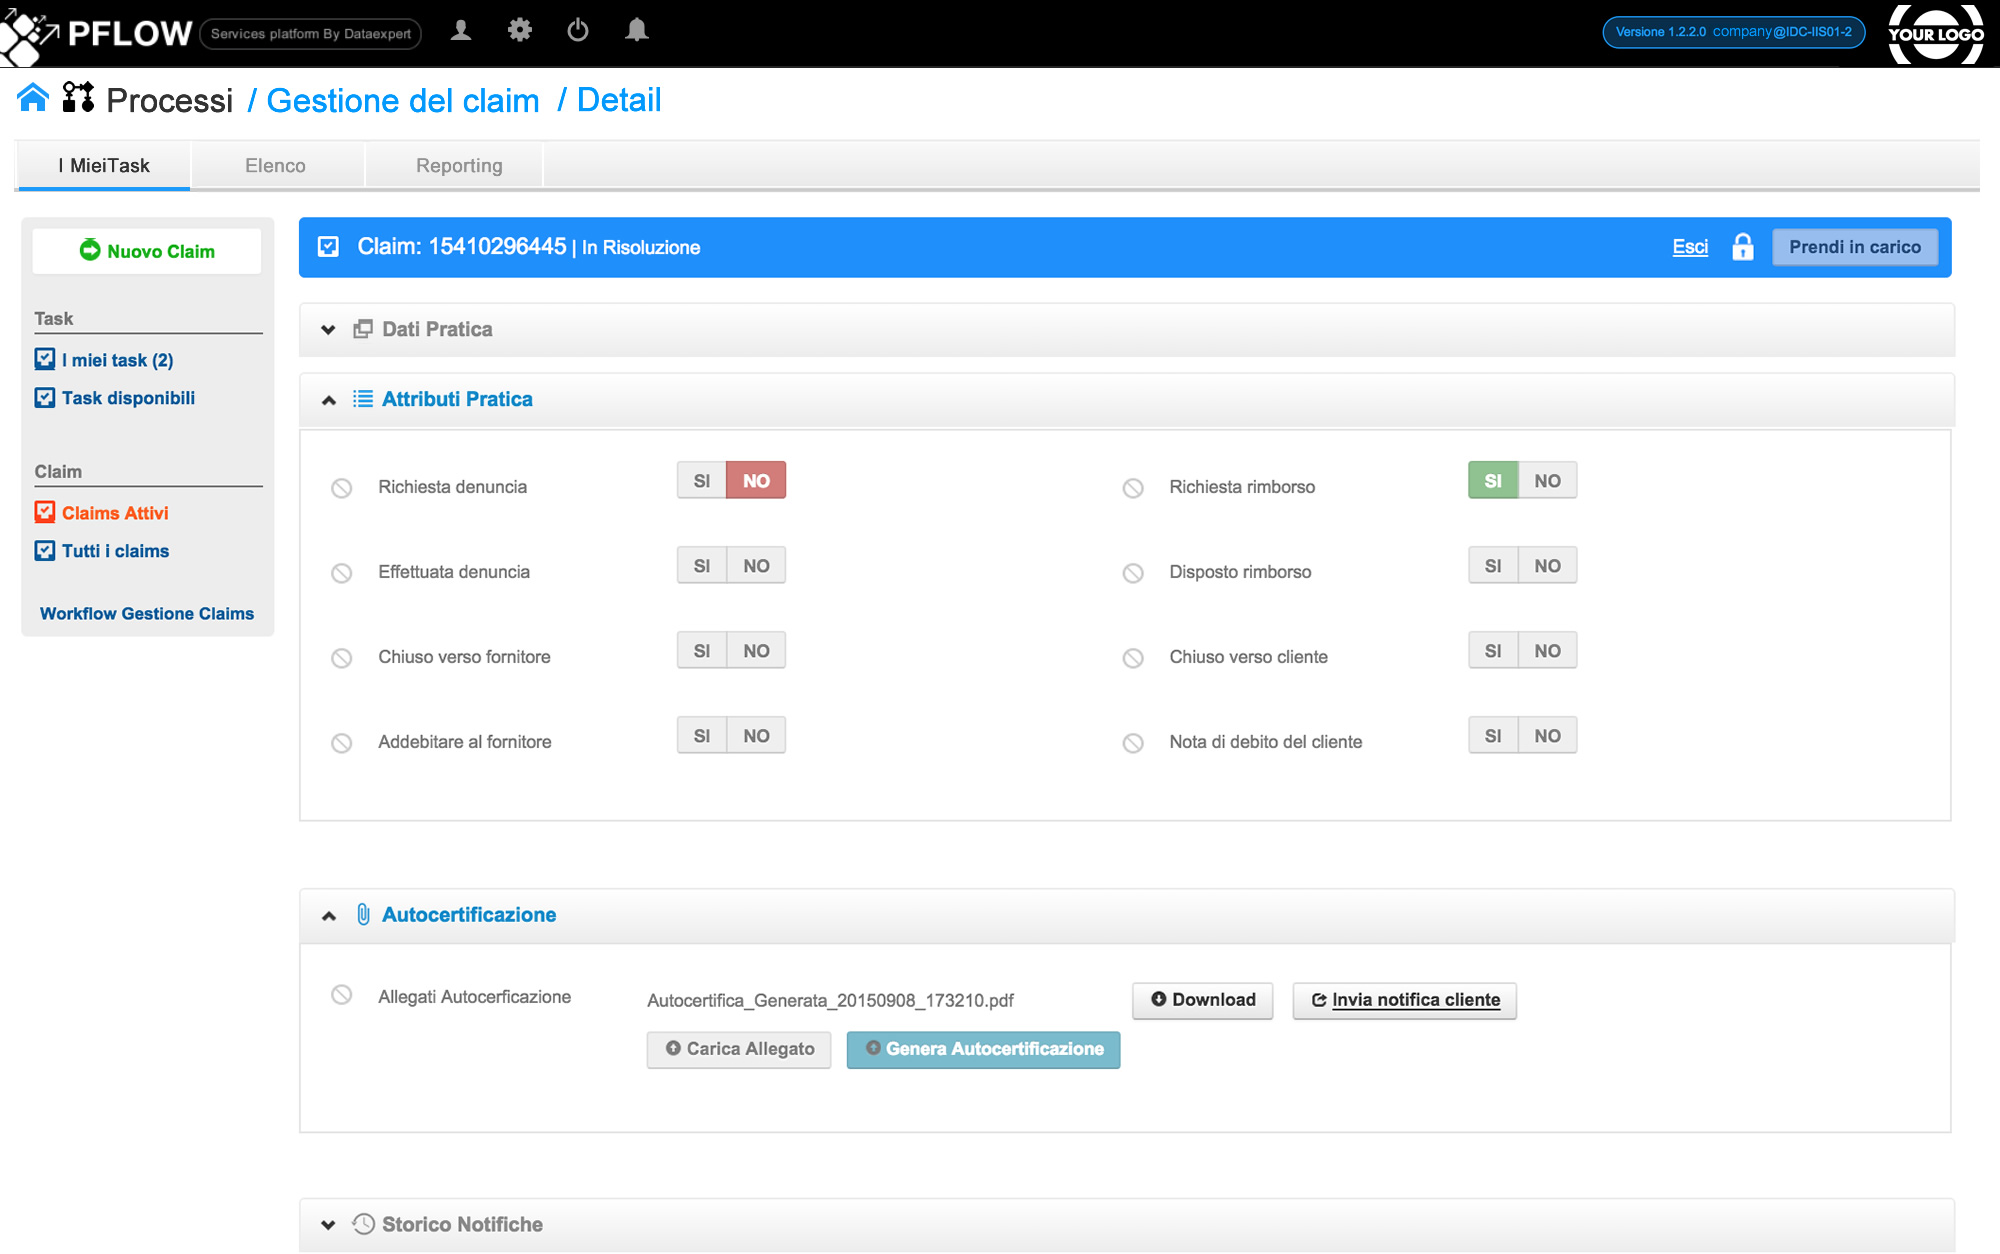Open the Reporting tab

coord(459,166)
